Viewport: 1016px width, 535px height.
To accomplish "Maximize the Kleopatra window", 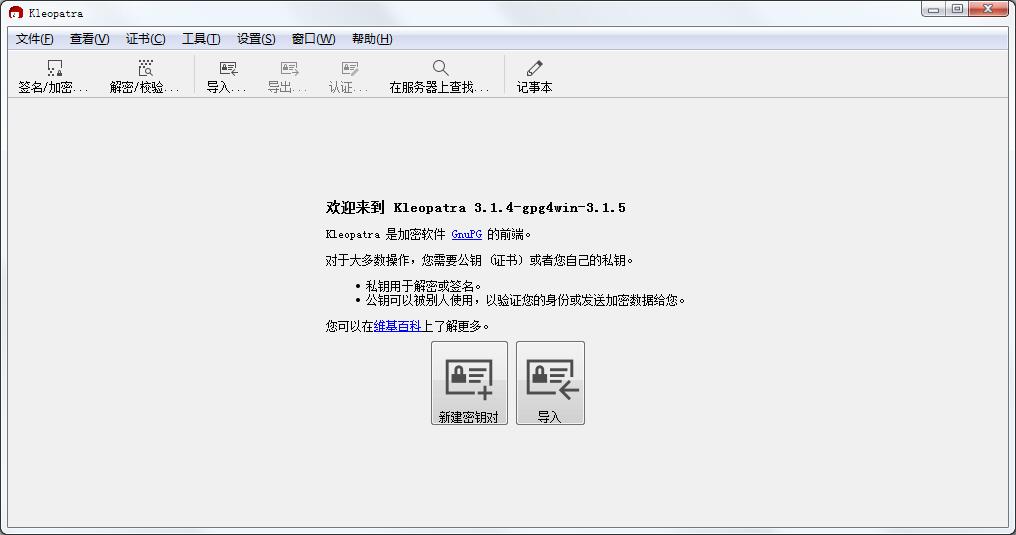I will click(957, 9).
